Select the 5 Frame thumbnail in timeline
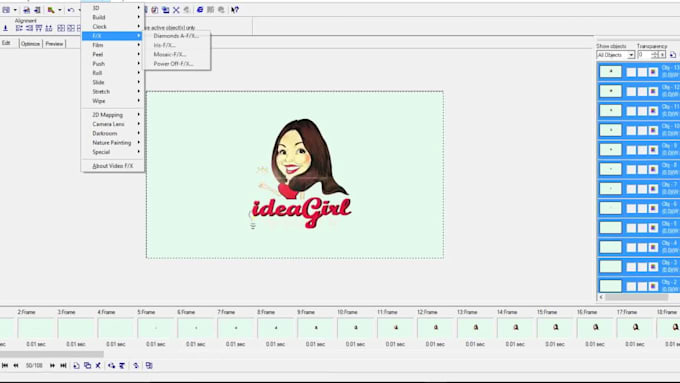Viewport: 680px width, 383px height. pos(156,328)
